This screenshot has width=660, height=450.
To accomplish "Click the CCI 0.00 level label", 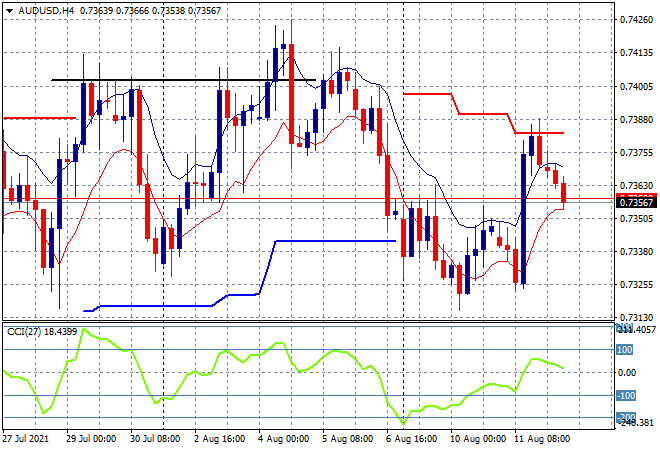I will (627, 373).
